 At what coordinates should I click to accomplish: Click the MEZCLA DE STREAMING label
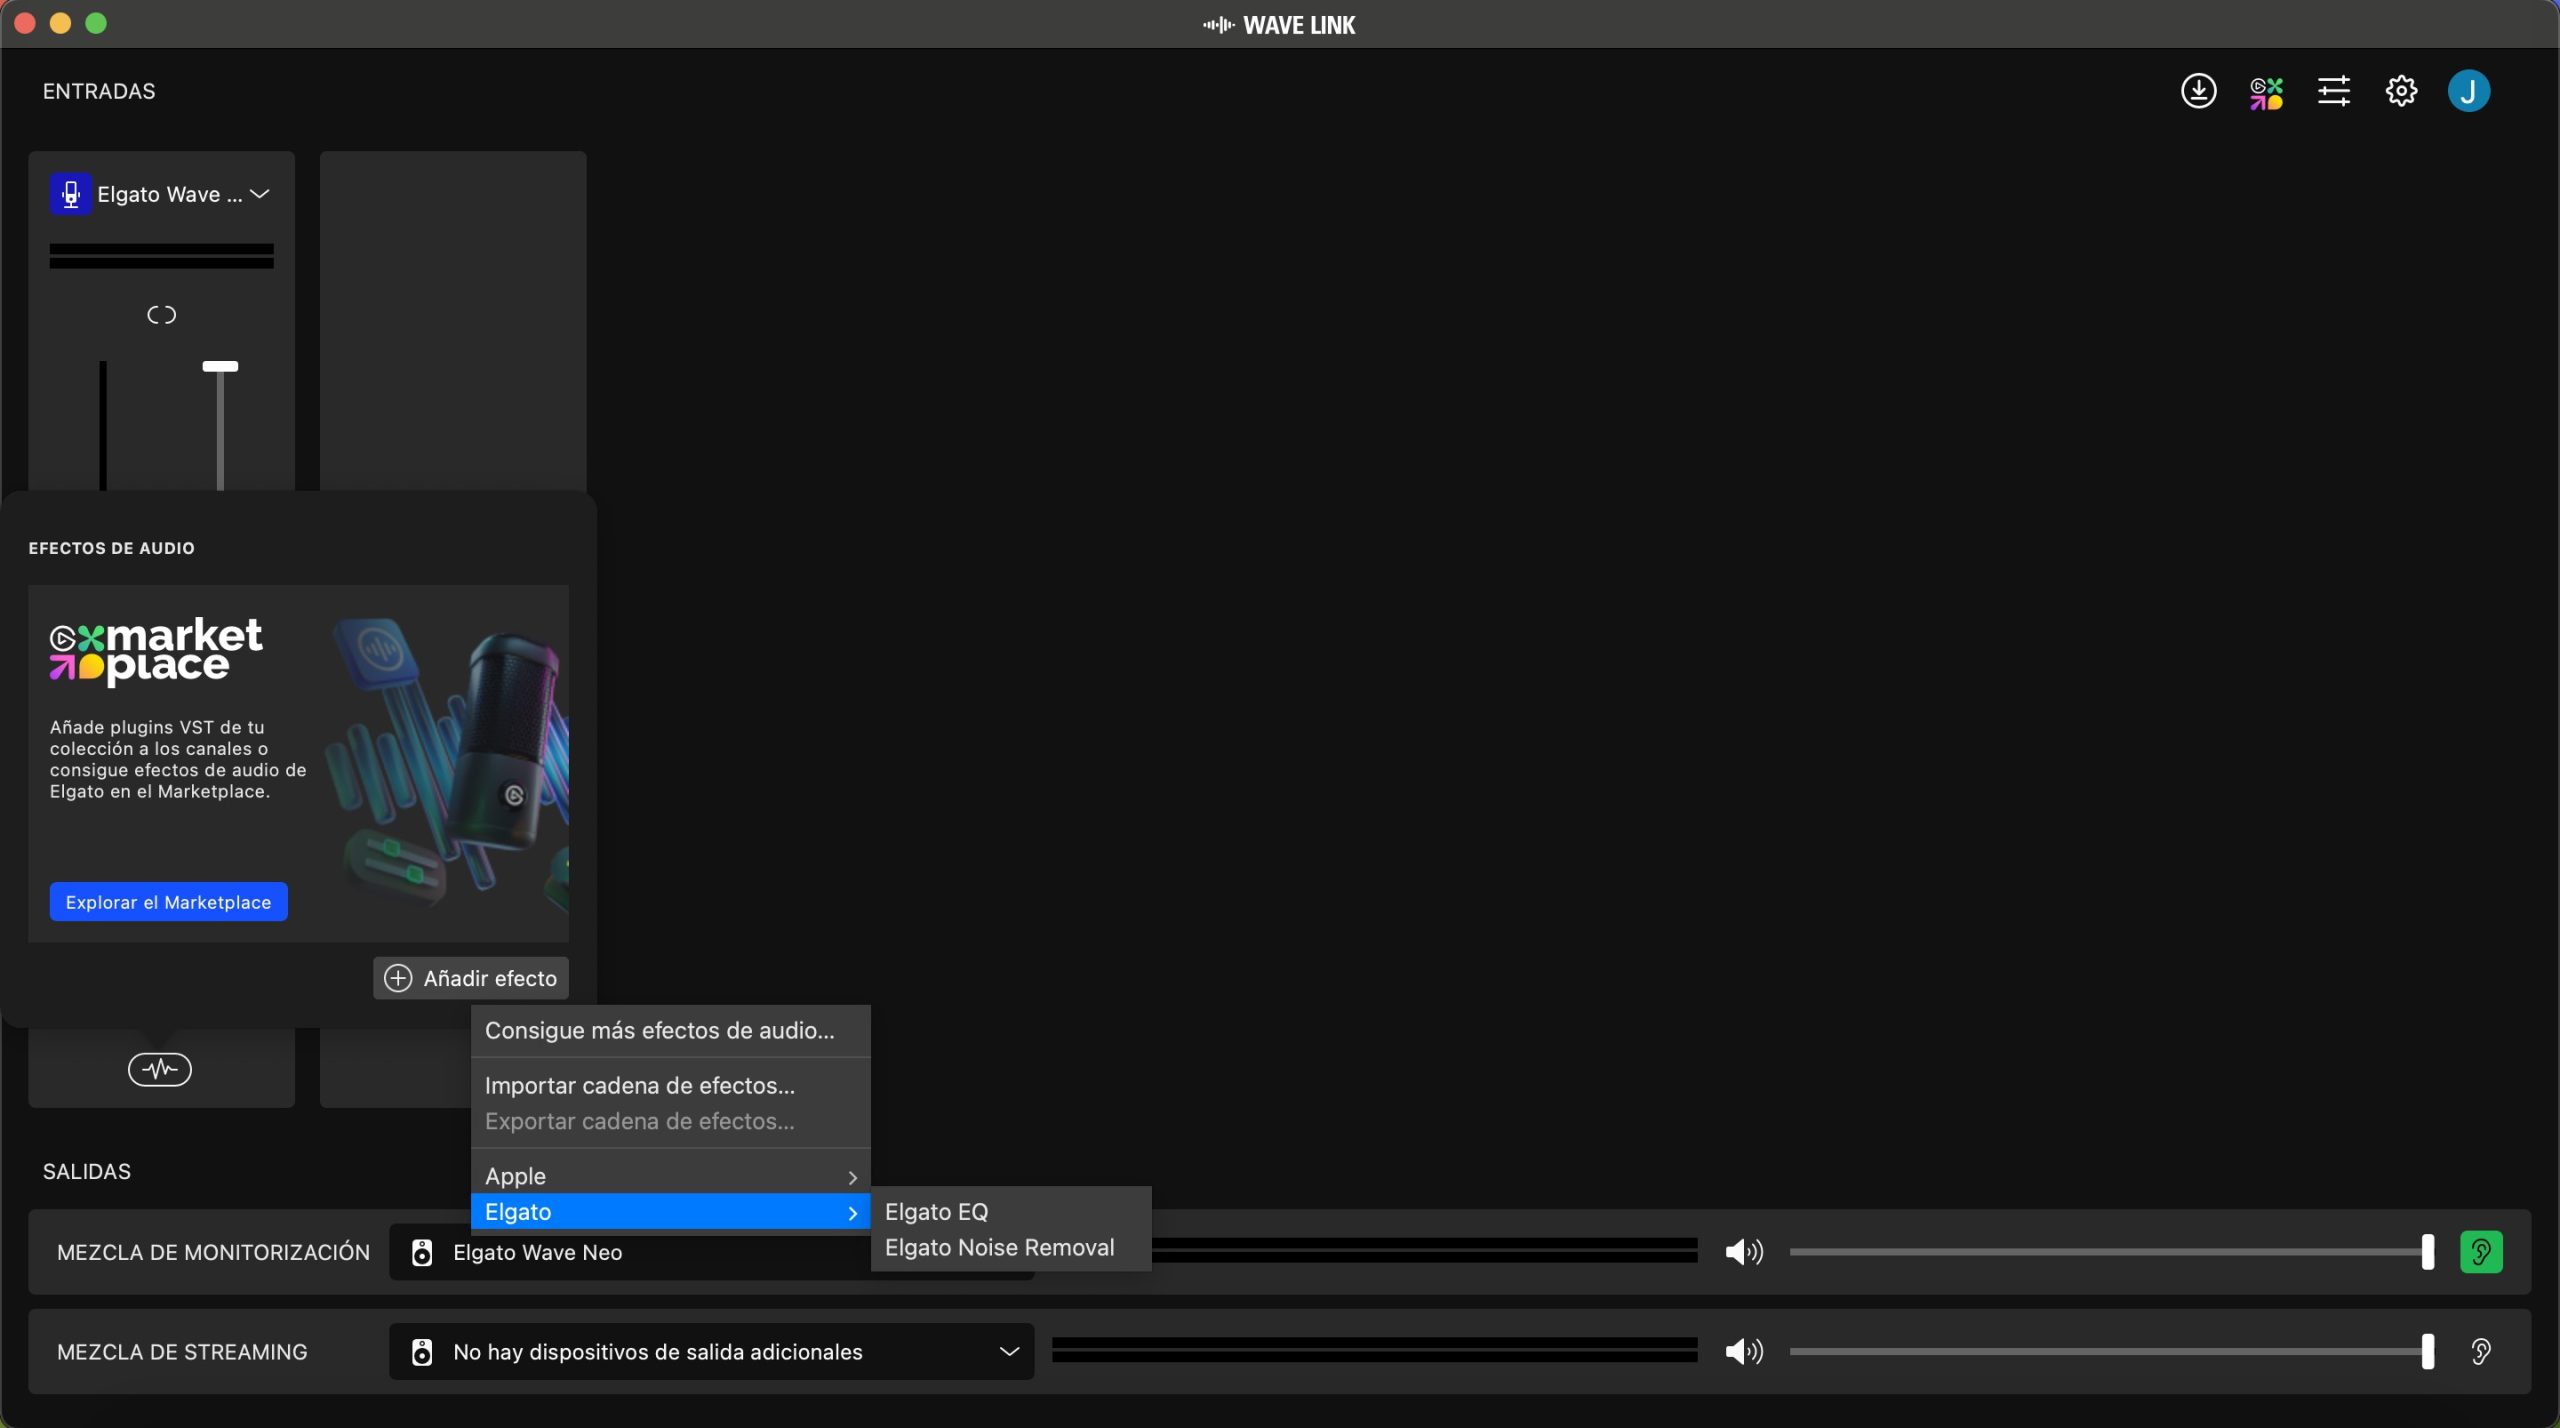coord(182,1352)
